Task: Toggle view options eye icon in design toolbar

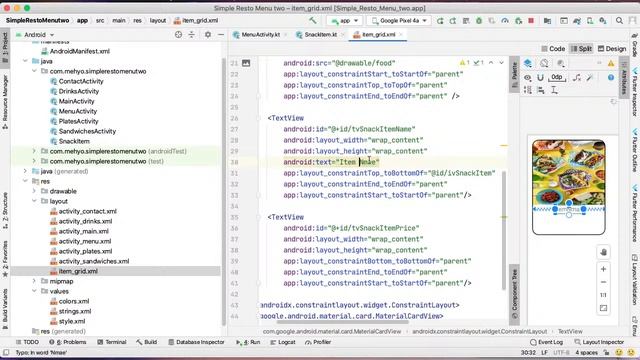Action: pos(528,78)
